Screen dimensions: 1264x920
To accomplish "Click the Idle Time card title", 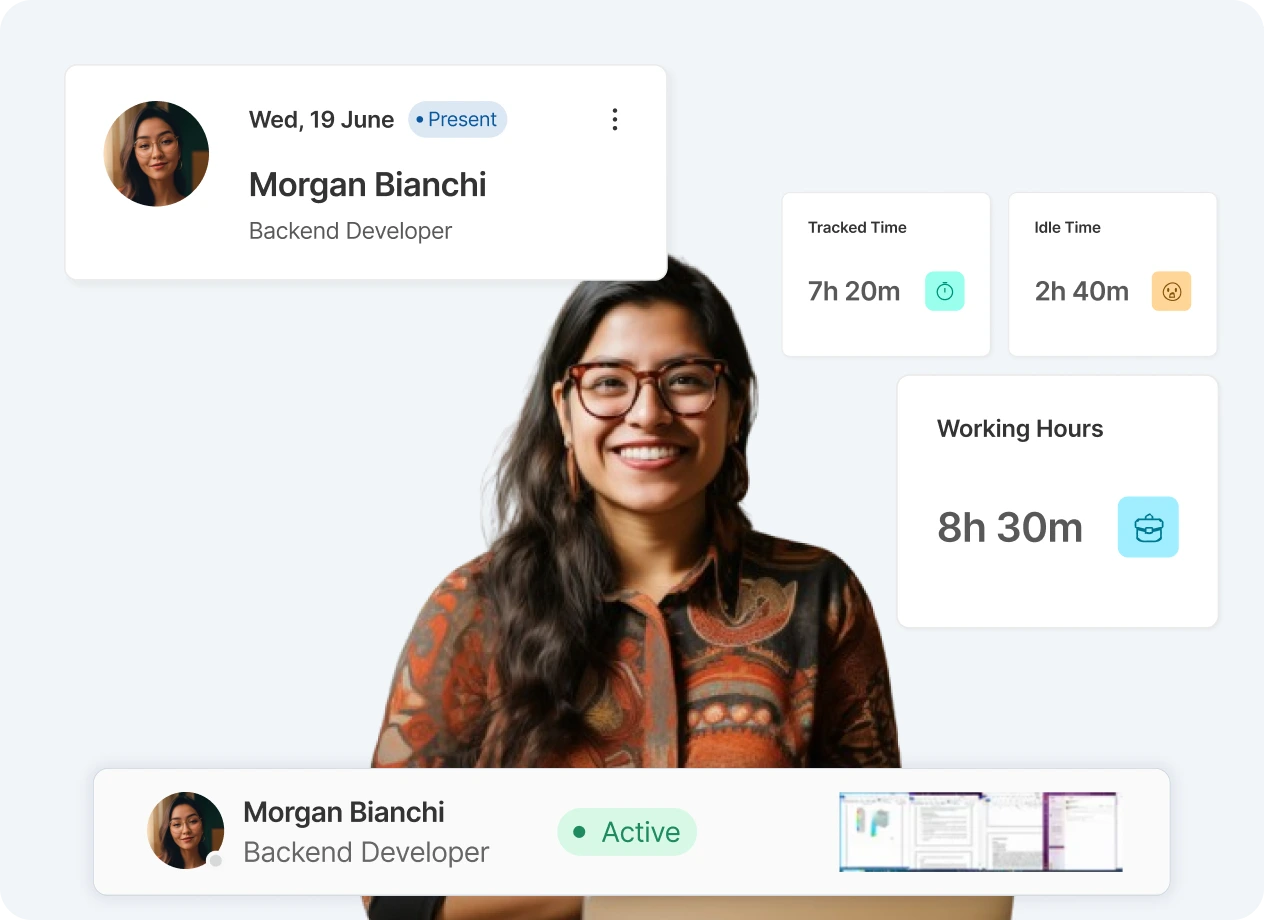I will [x=1067, y=228].
